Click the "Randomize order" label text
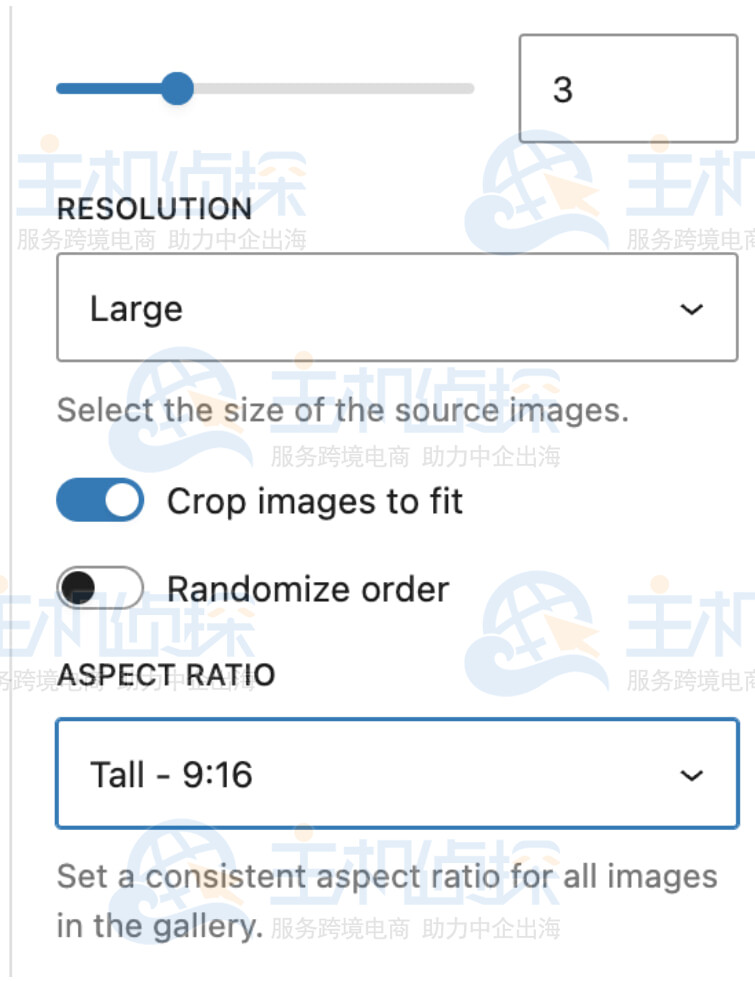Image resolution: width=755 pixels, height=981 pixels. tap(308, 589)
